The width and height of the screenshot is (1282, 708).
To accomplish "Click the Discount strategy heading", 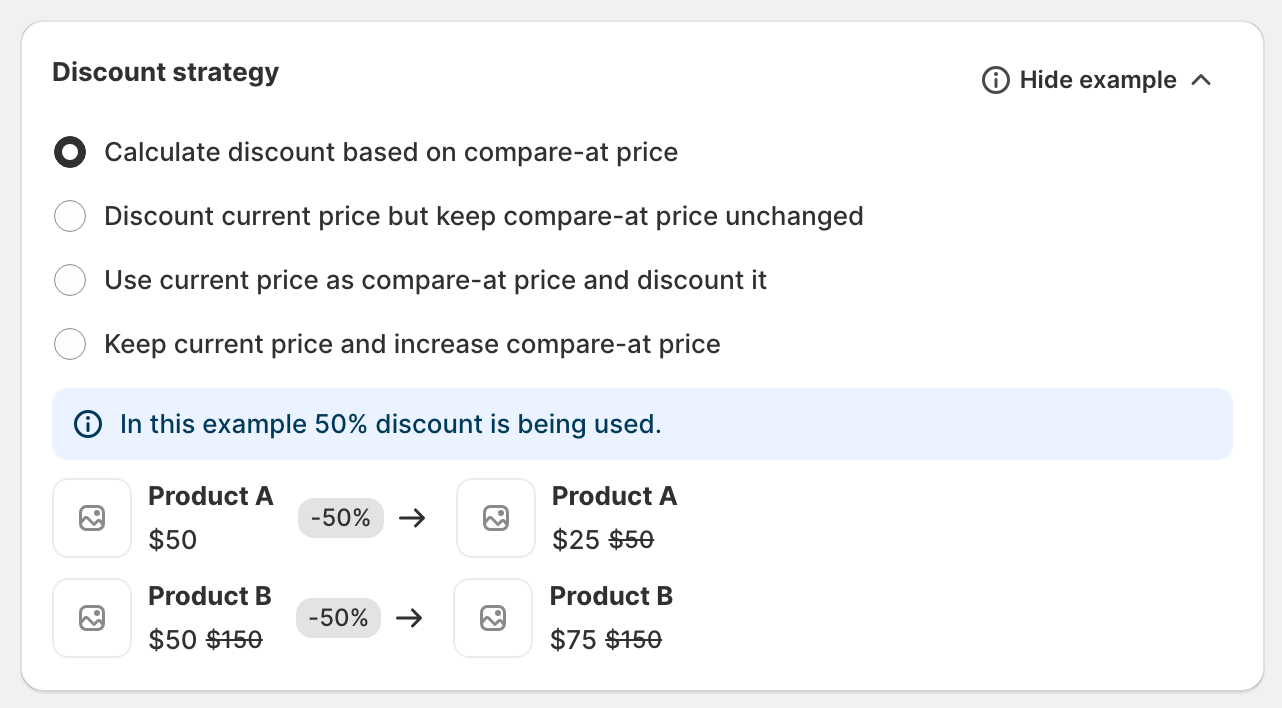I will pos(165,72).
